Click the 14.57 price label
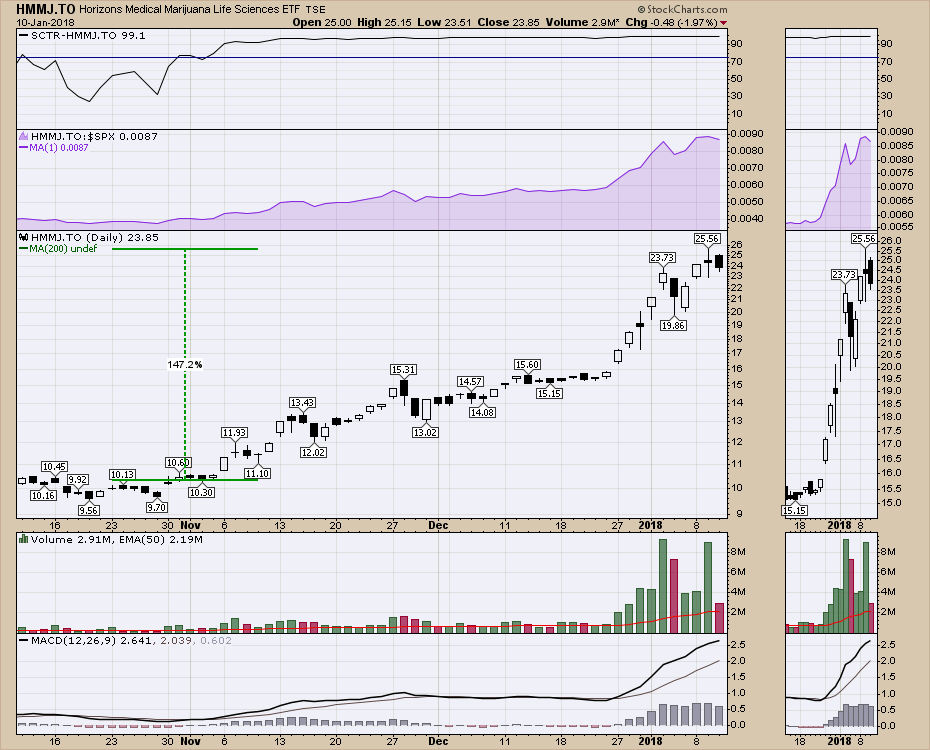Screen dimensions: 930x750 pos(470,382)
